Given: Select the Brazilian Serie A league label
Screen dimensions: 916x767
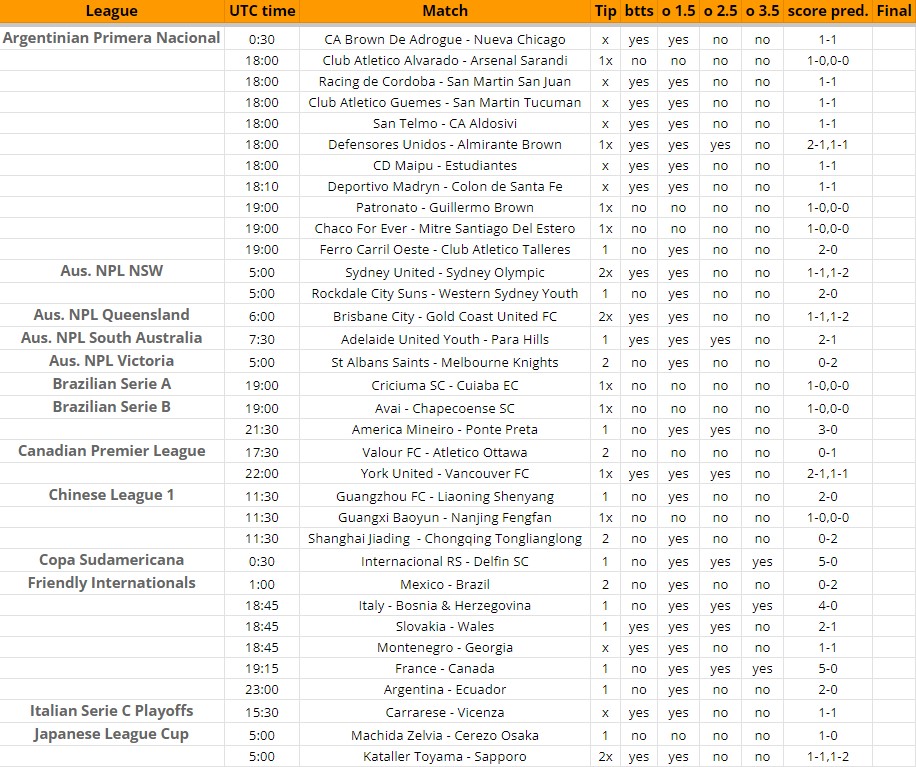Looking at the screenshot, I should point(112,384).
